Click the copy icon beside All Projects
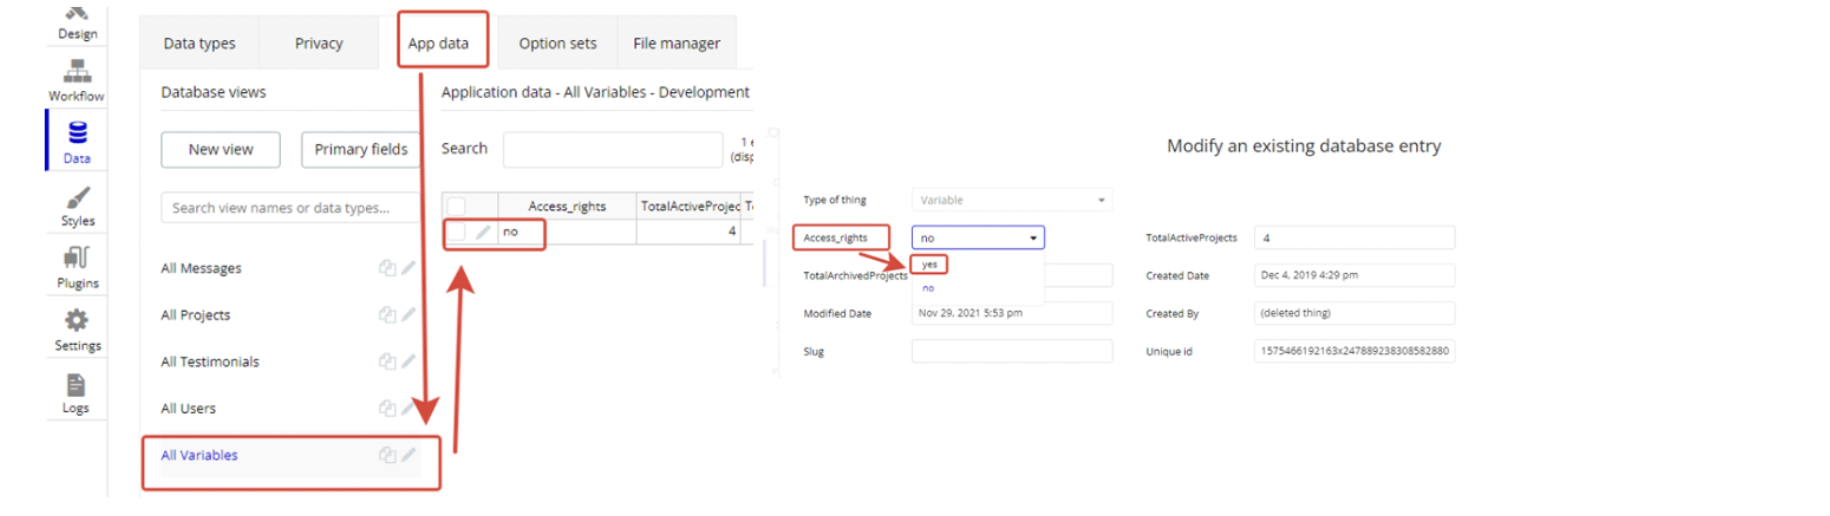Image resolution: width=1830 pixels, height=516 pixels. pyautogui.click(x=386, y=315)
